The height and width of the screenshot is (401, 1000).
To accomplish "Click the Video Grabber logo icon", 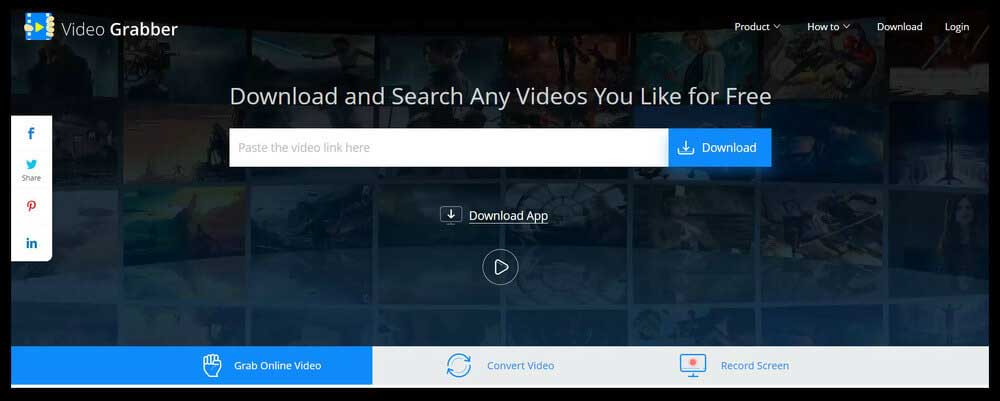I will pos(40,27).
